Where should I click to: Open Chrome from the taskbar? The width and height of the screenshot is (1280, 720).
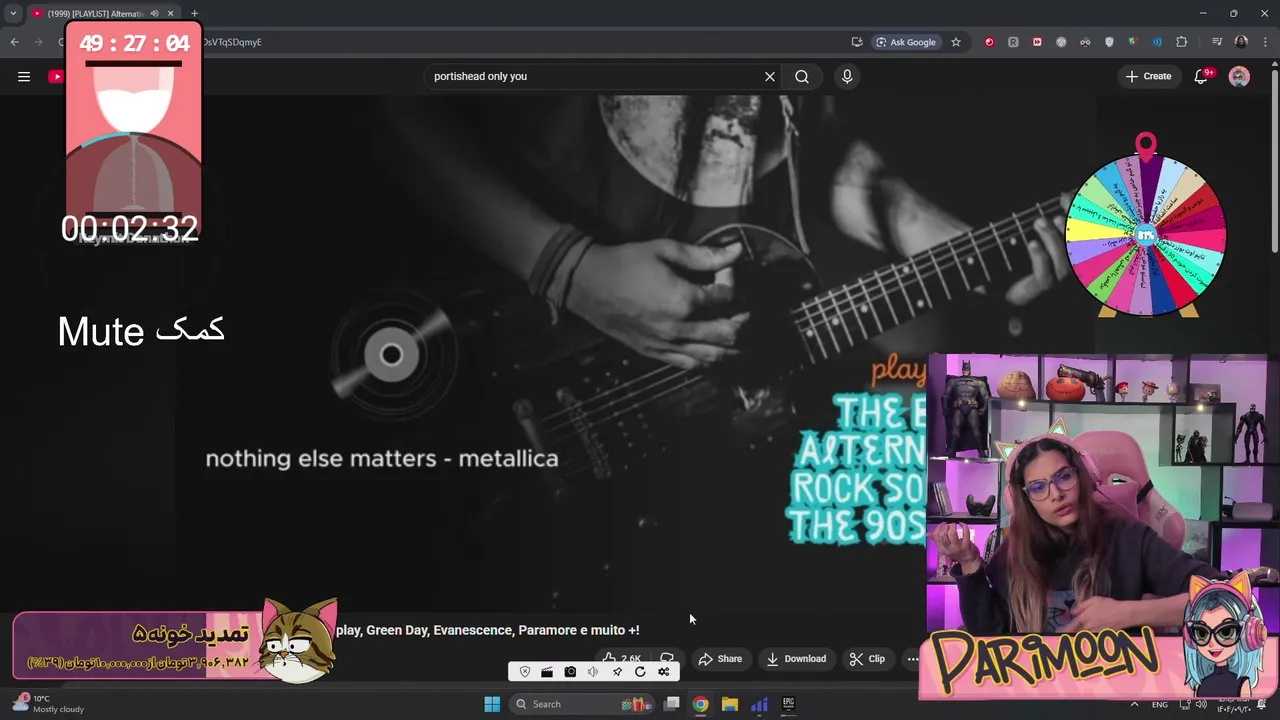pyautogui.click(x=701, y=704)
